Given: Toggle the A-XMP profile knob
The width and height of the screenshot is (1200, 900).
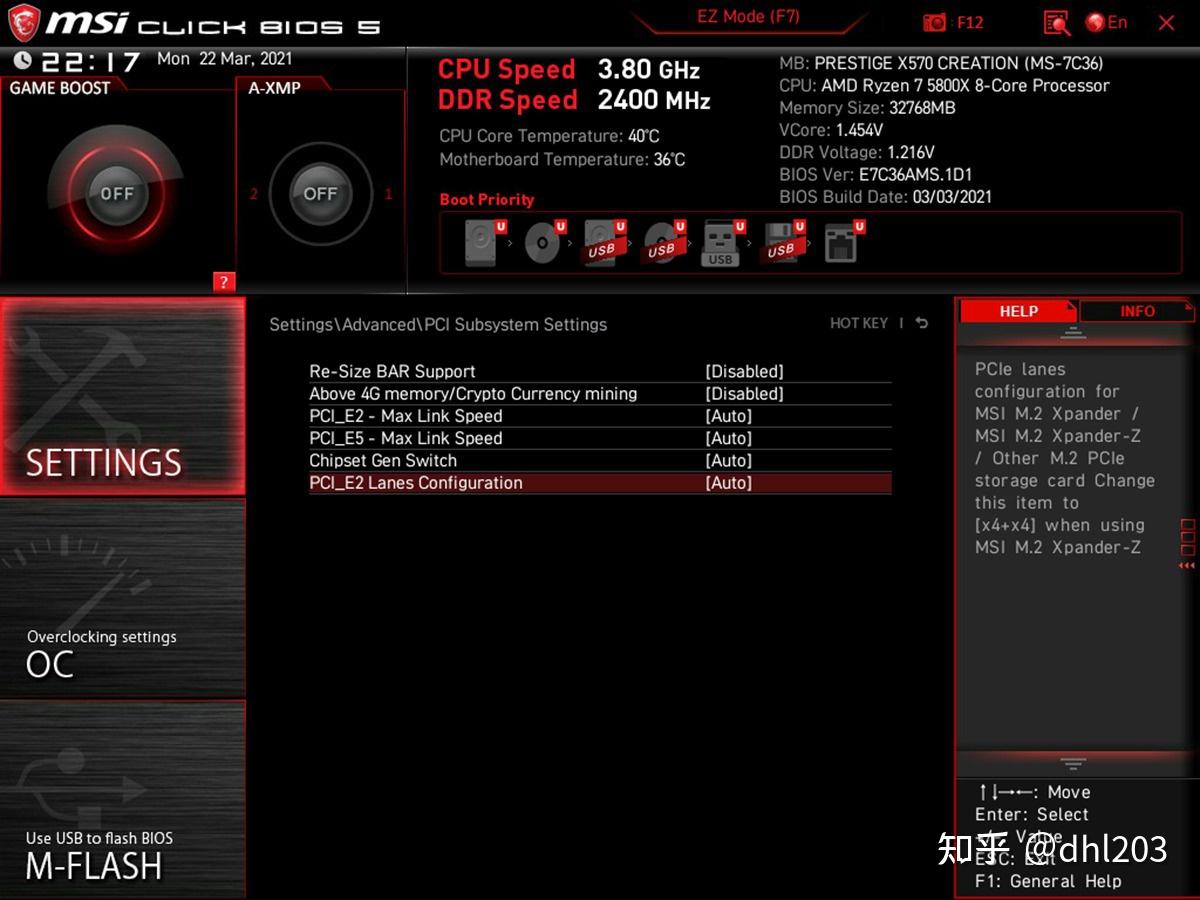Looking at the screenshot, I should (x=320, y=193).
